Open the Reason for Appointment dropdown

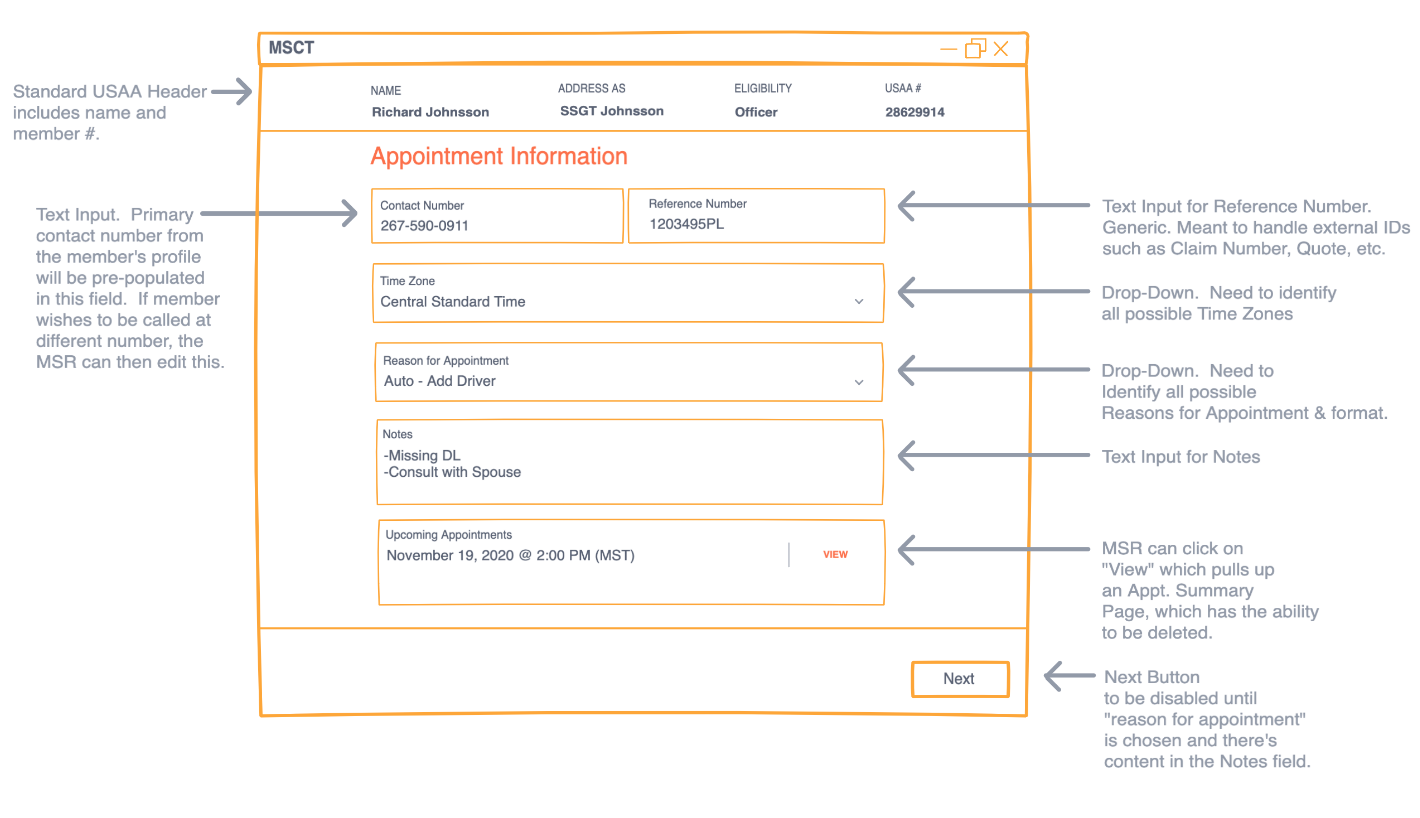click(628, 372)
